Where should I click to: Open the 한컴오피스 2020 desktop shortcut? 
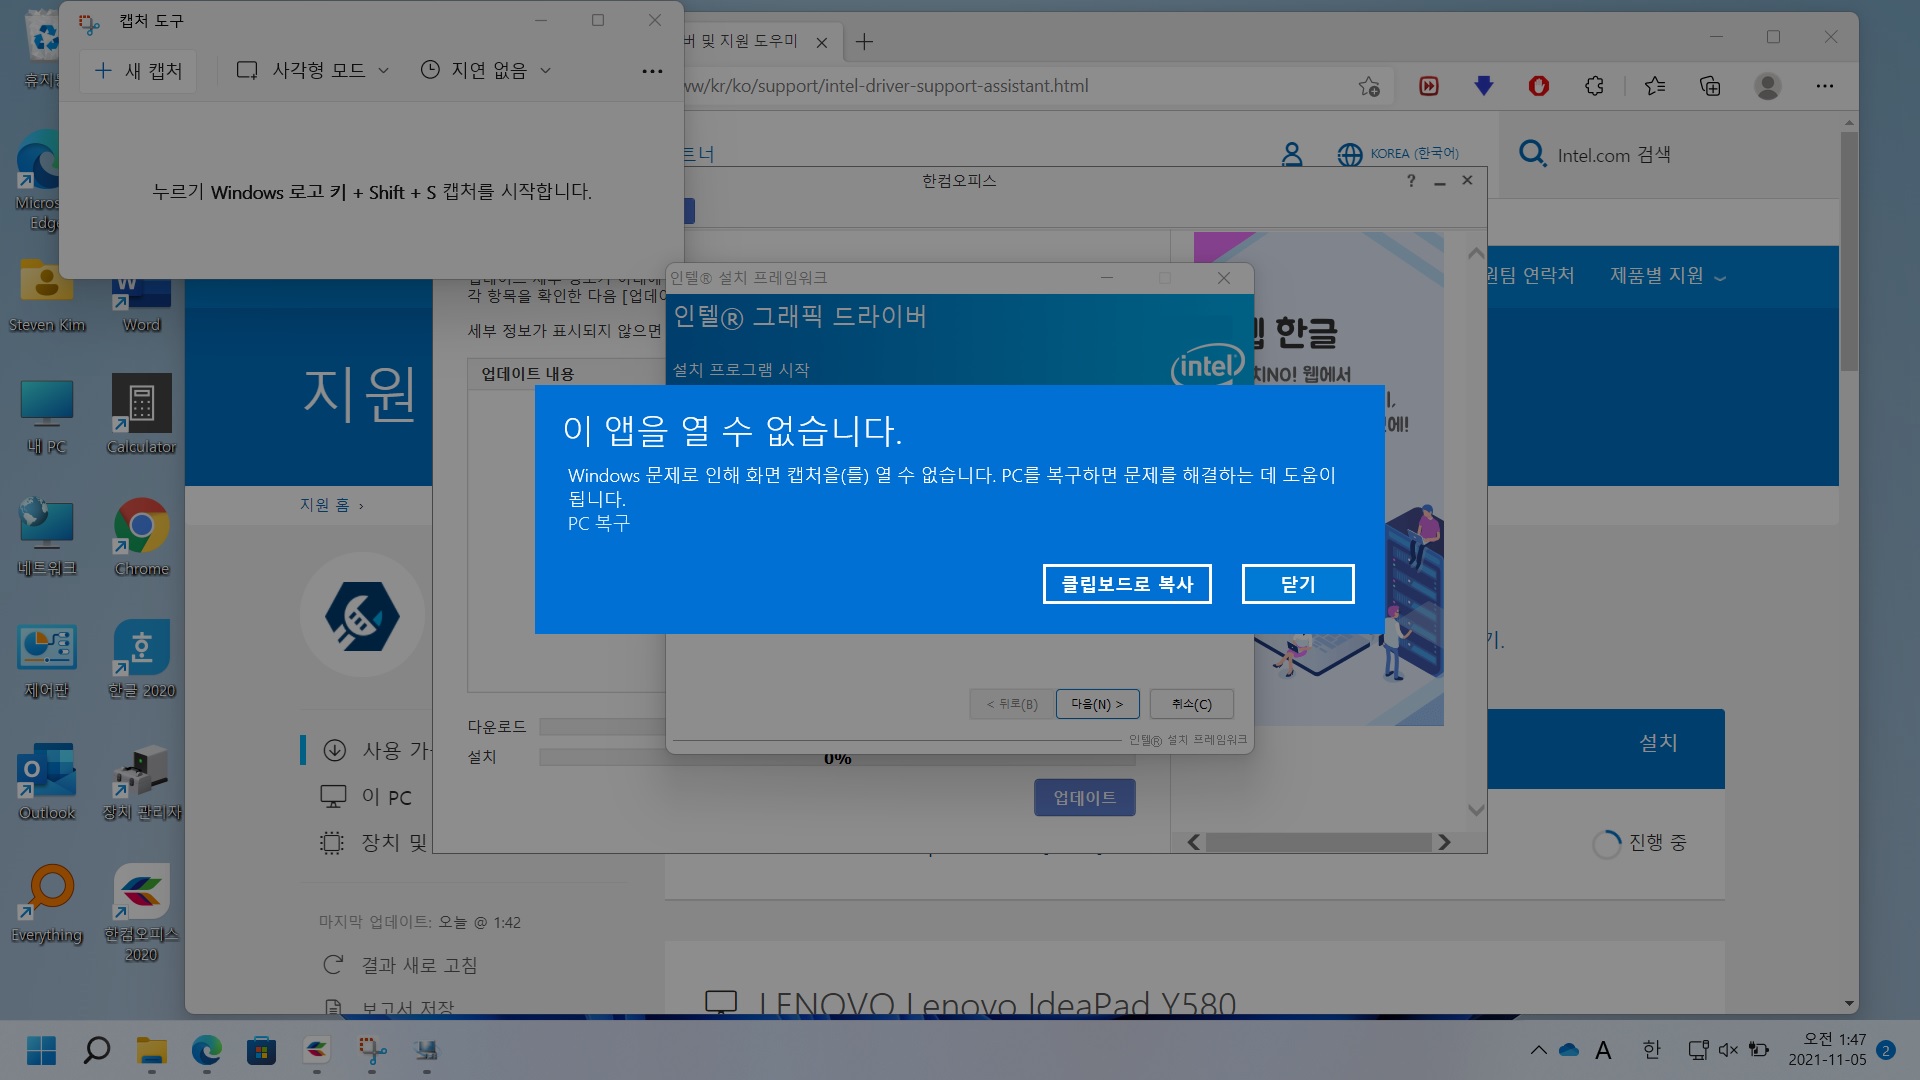141,912
